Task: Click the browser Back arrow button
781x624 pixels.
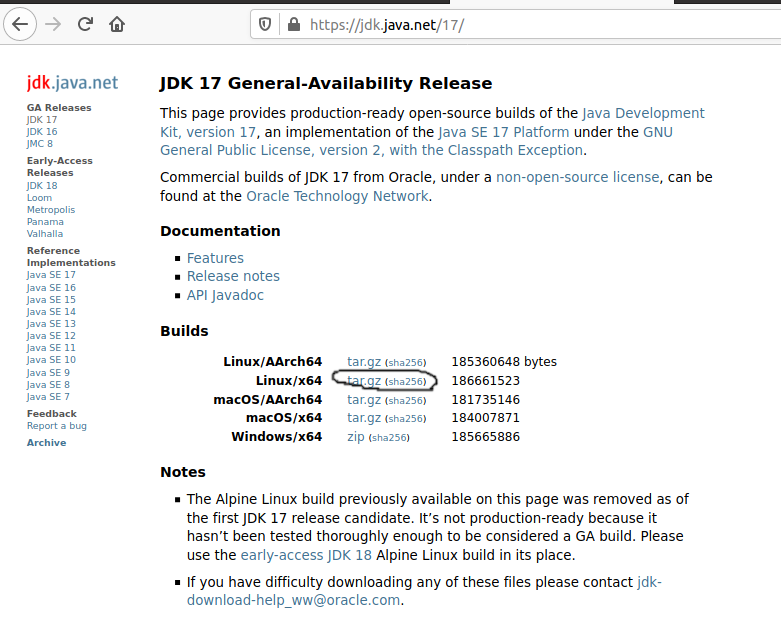Action: pos(20,24)
